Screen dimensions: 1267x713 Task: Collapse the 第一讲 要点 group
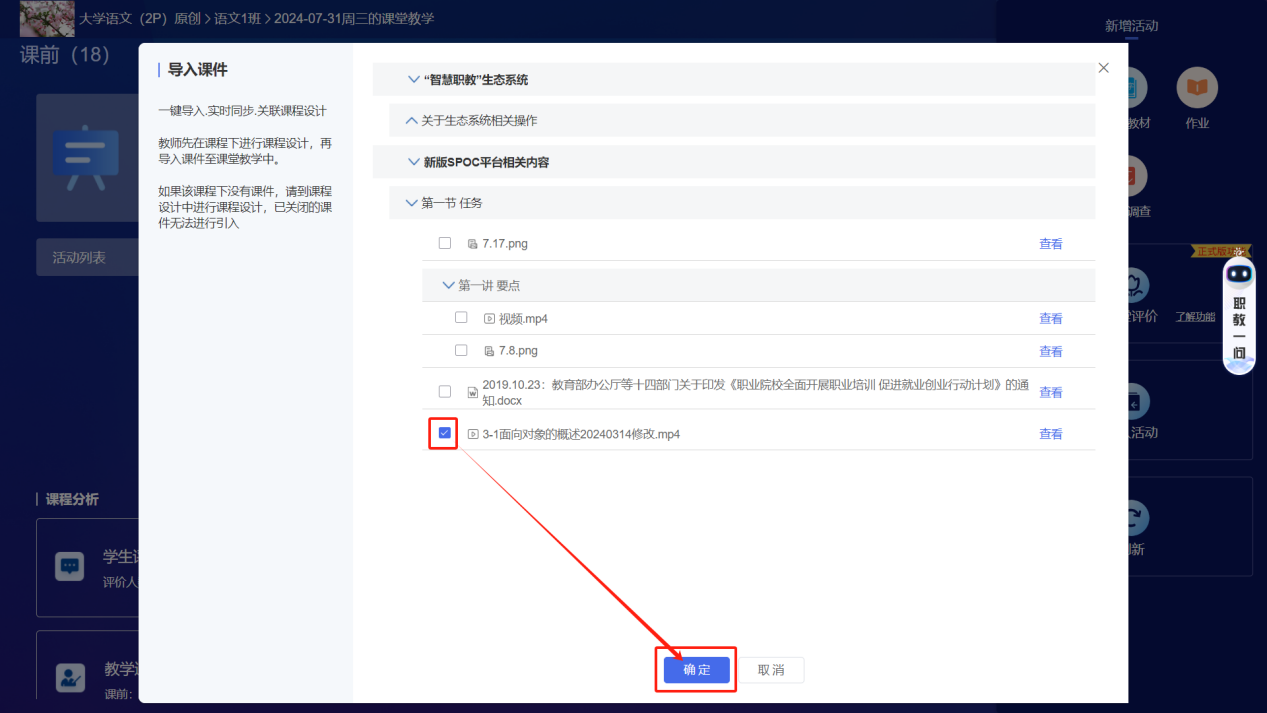pos(448,286)
